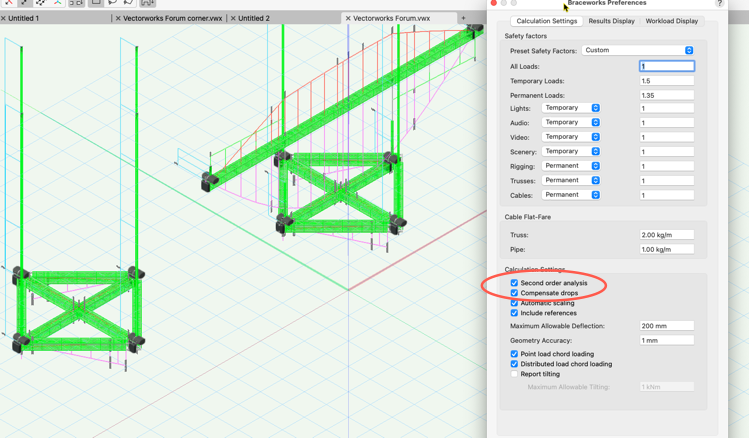Click the Truss cable flat-fare field
The width and height of the screenshot is (749, 438).
[x=666, y=235]
